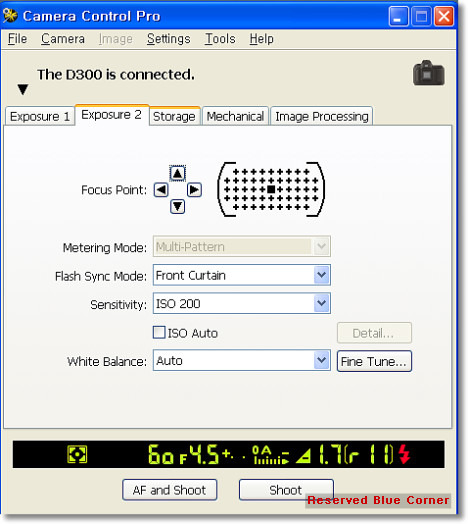This screenshot has height=524, width=468.
Task: Collapse panel using the black triangle under status
Action: [23, 89]
